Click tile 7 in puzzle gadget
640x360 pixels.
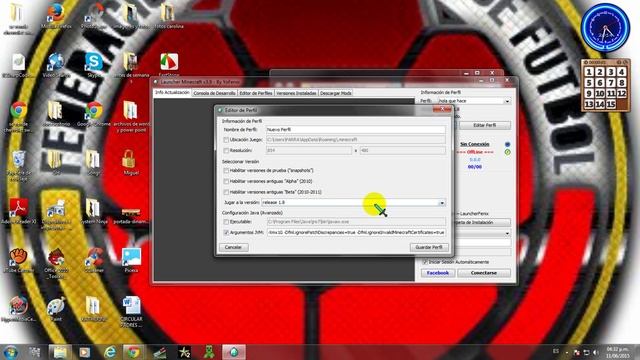click(611, 83)
